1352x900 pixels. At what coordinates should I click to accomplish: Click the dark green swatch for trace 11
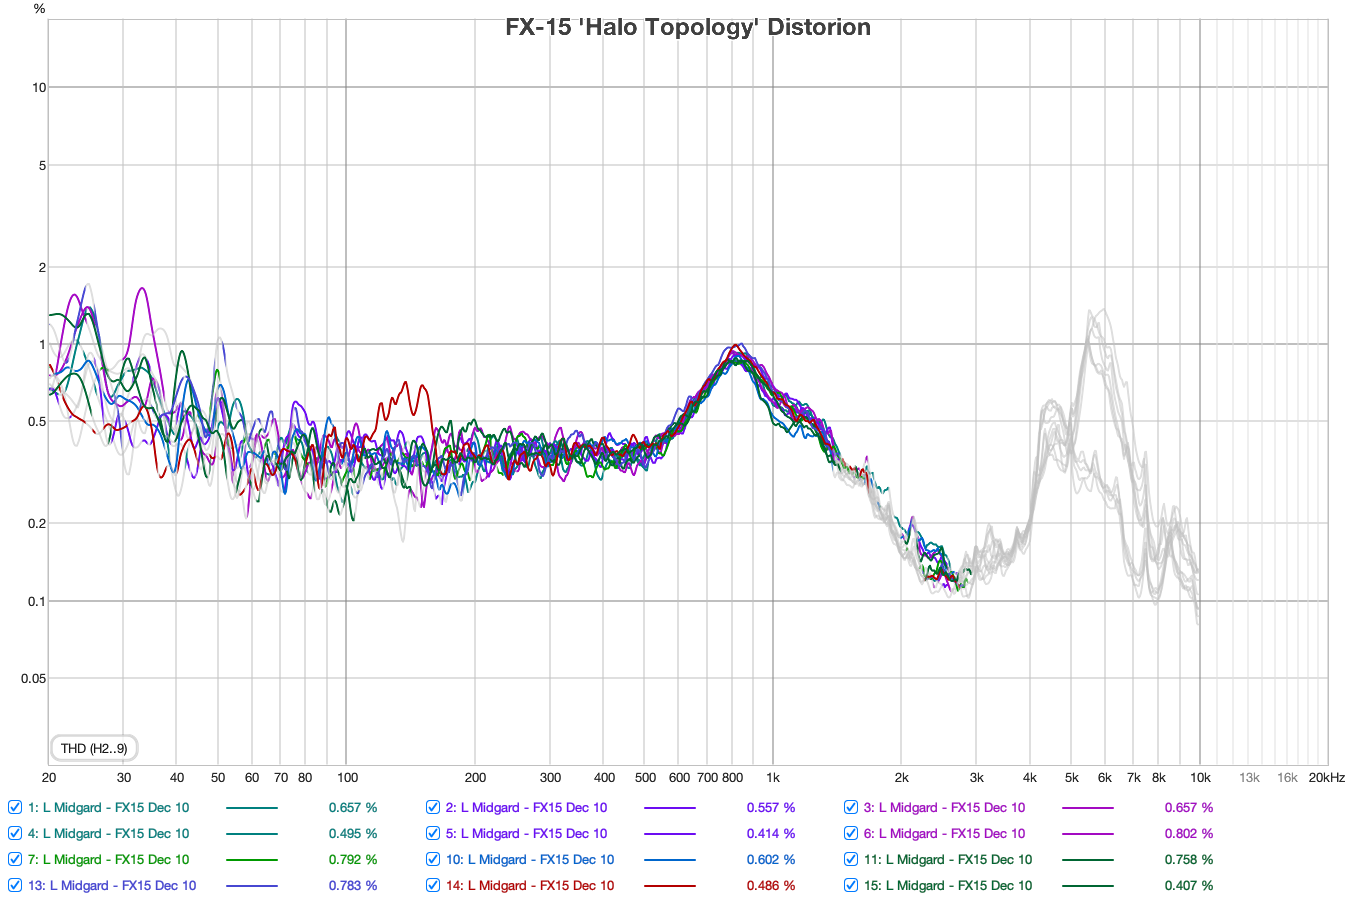pos(1088,859)
